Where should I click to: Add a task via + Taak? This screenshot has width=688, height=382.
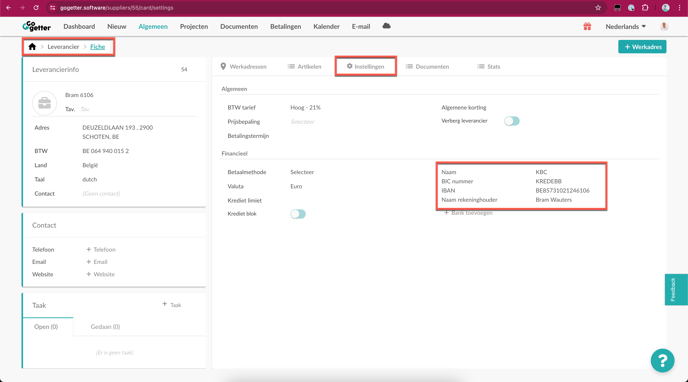click(x=172, y=304)
